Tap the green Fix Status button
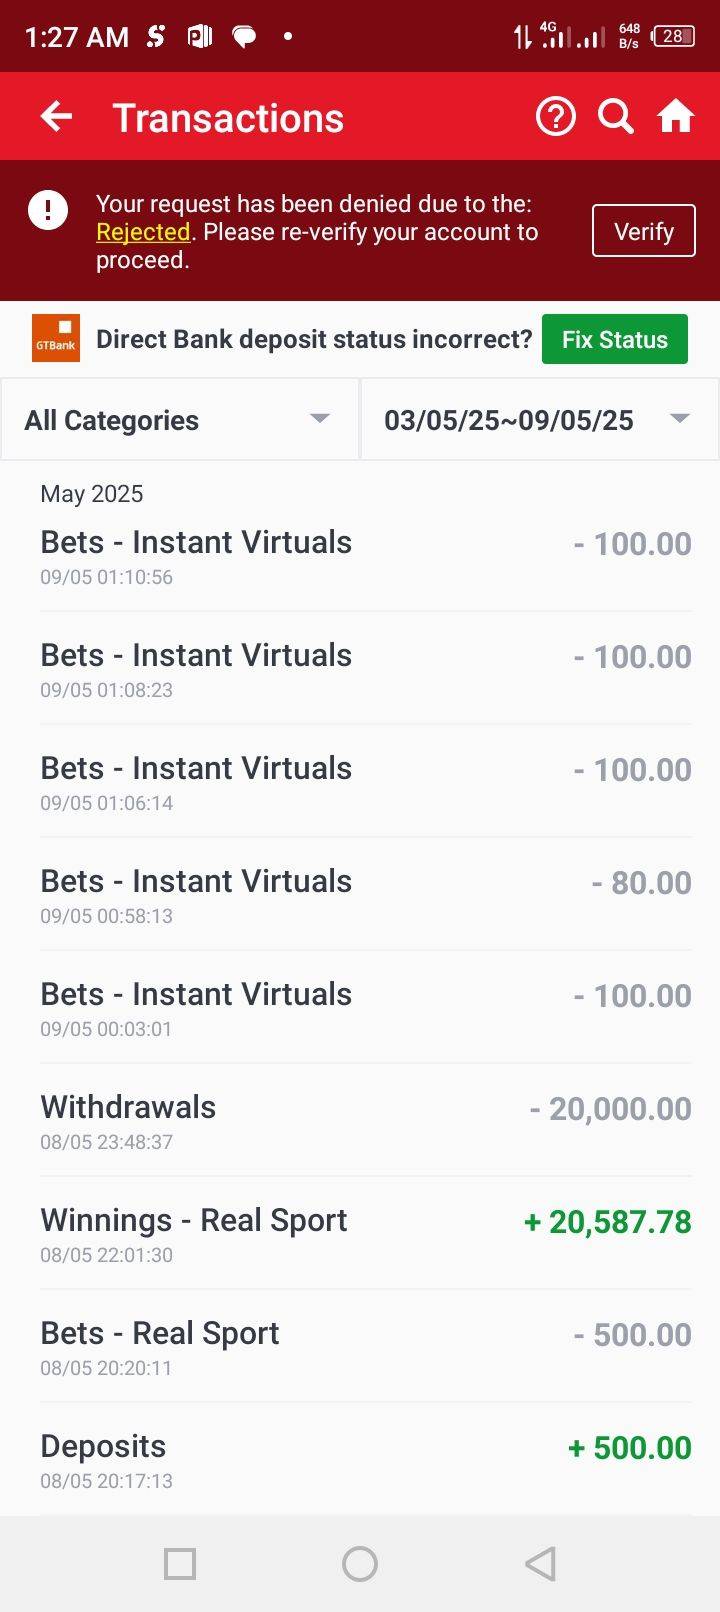The height and width of the screenshot is (1612, 720). coord(614,339)
